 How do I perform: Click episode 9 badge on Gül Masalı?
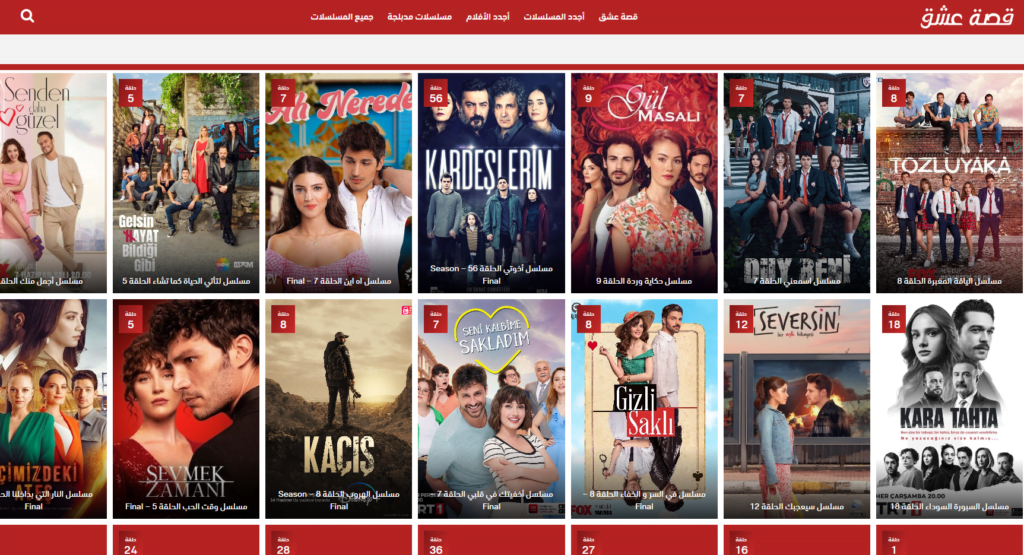tap(588, 94)
